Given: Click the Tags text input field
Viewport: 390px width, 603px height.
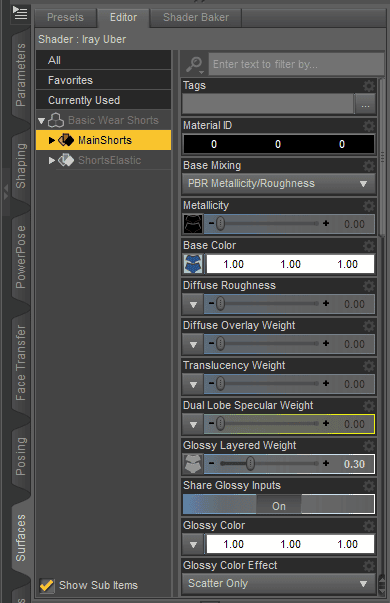Looking at the screenshot, I should coord(268,104).
